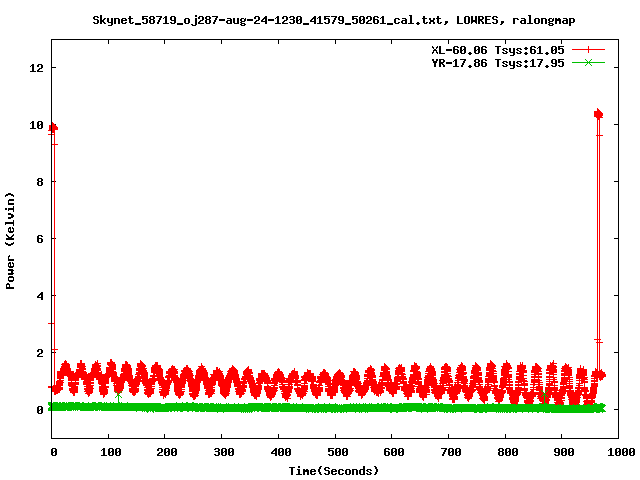Click the x-axis tick label 900
Viewport: 640px width, 480px height.
[564, 452]
